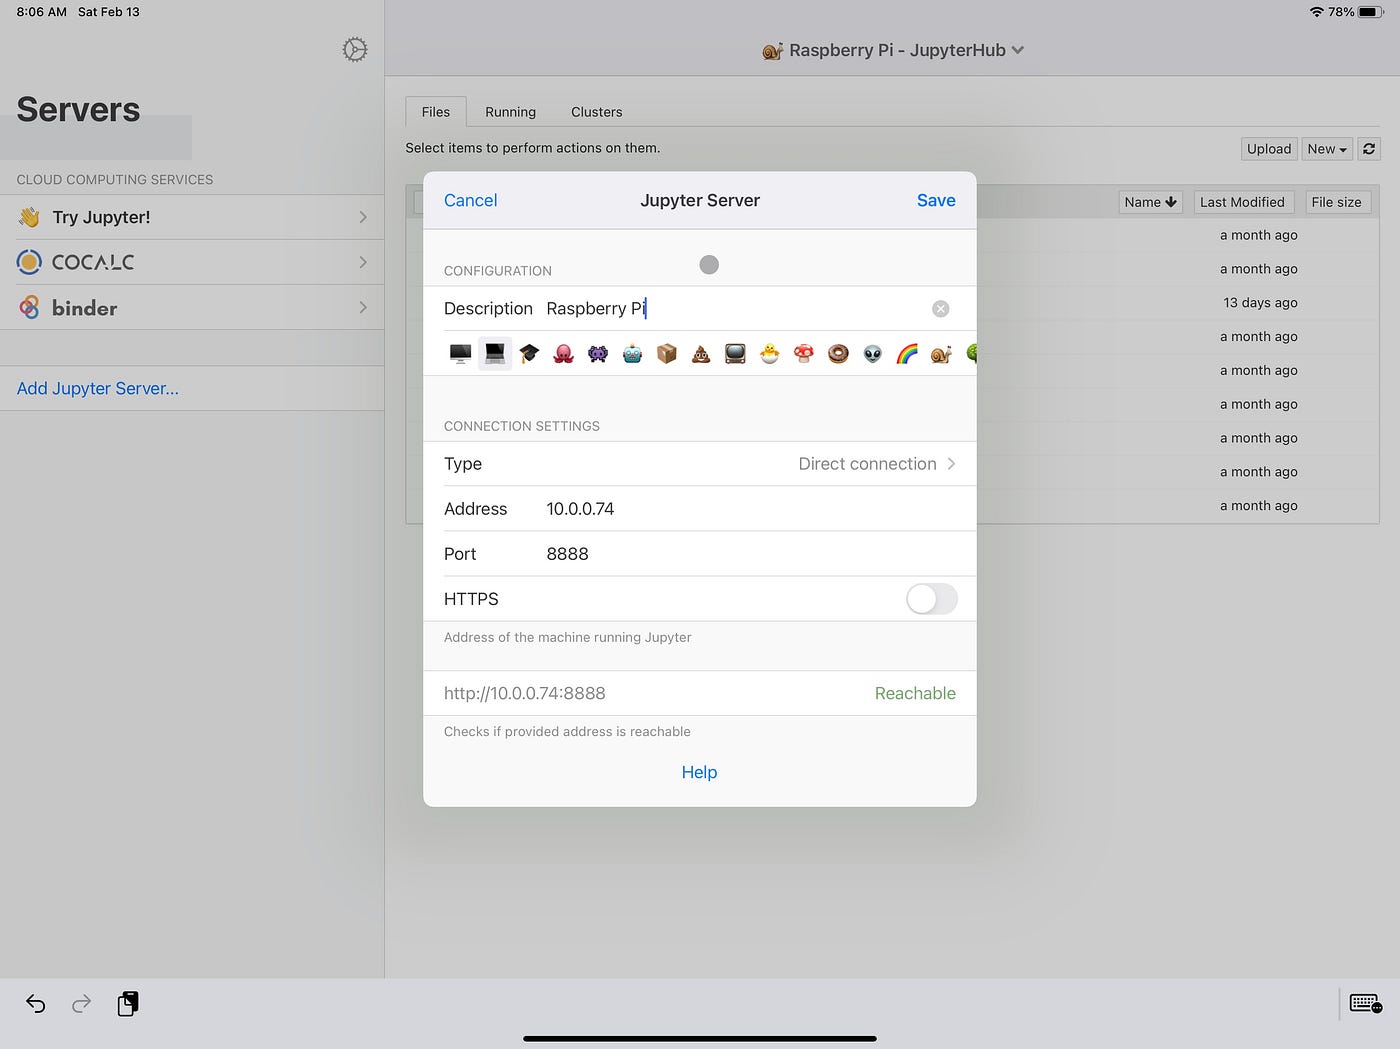
Task: Sort files by Name column
Action: click(1150, 202)
